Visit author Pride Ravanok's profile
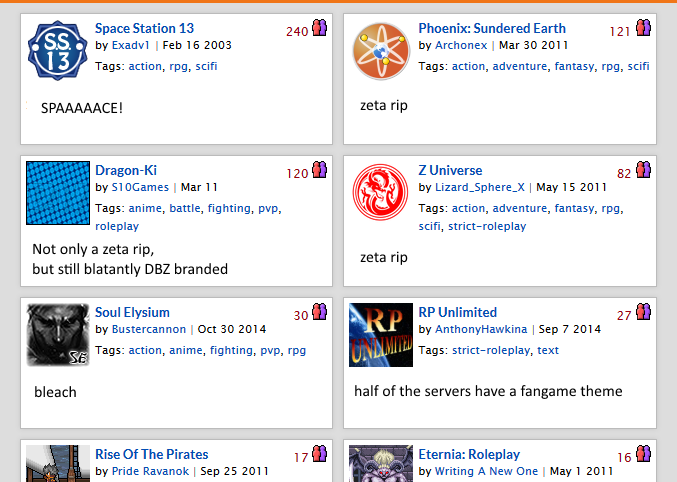677x482 pixels. [150, 472]
